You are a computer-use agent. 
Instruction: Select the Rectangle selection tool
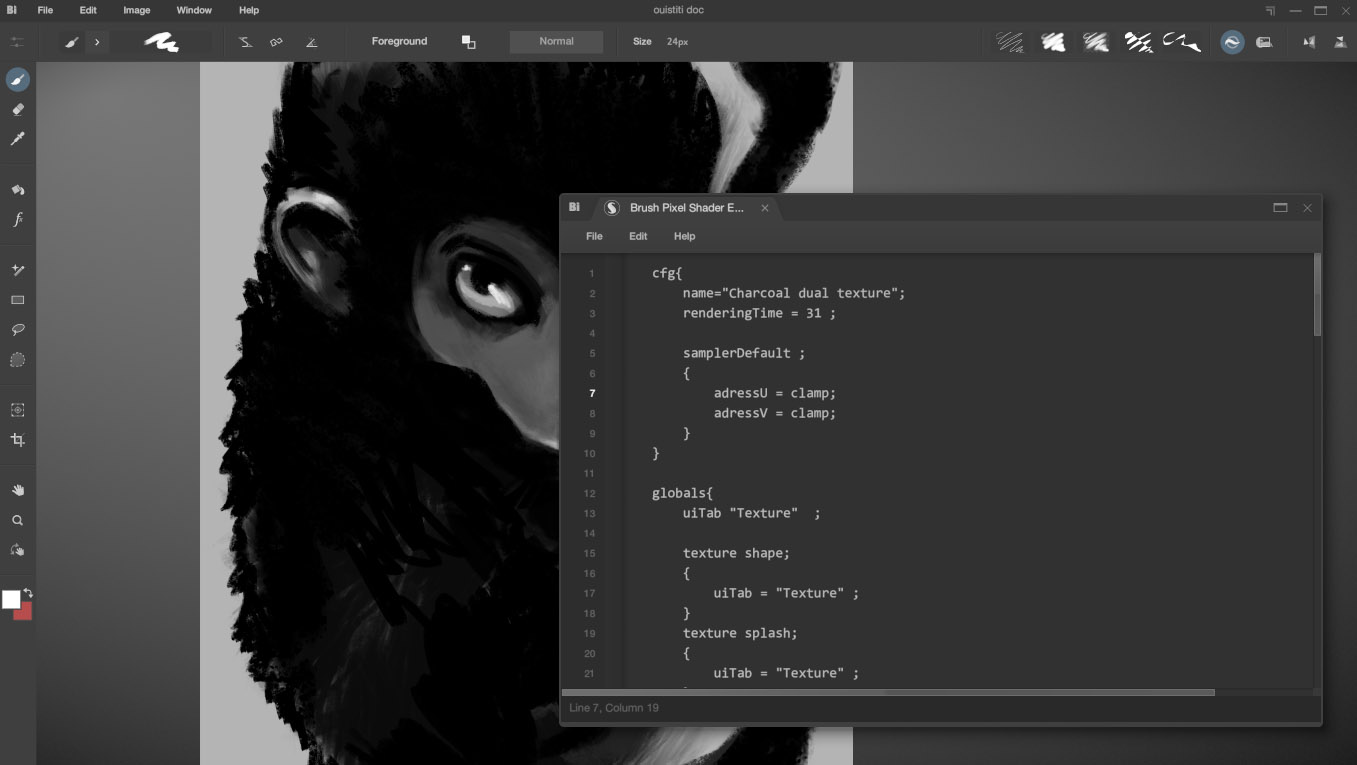[18, 300]
